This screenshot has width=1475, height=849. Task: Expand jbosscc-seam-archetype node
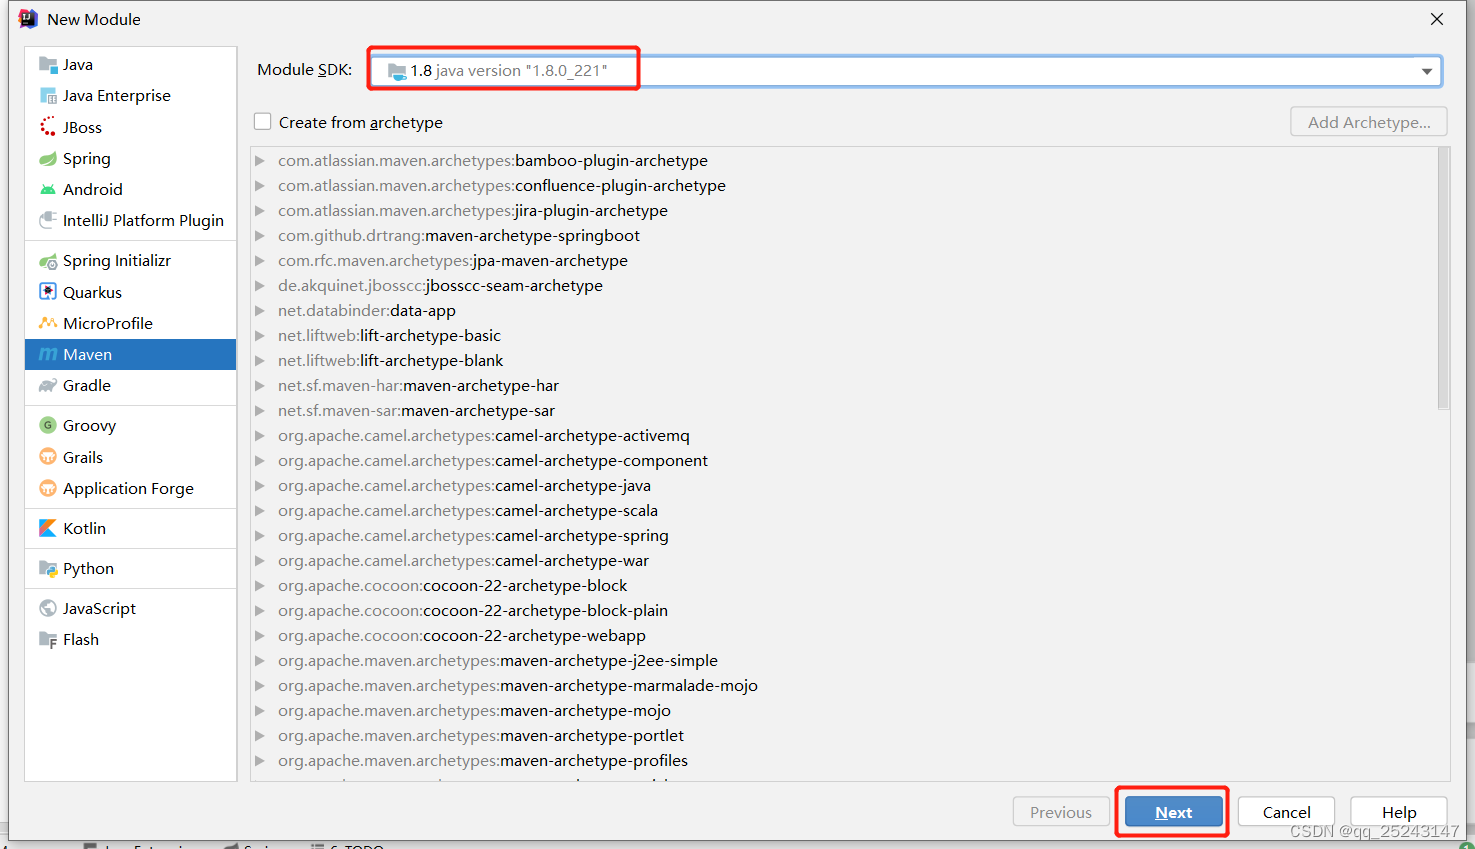(260, 285)
